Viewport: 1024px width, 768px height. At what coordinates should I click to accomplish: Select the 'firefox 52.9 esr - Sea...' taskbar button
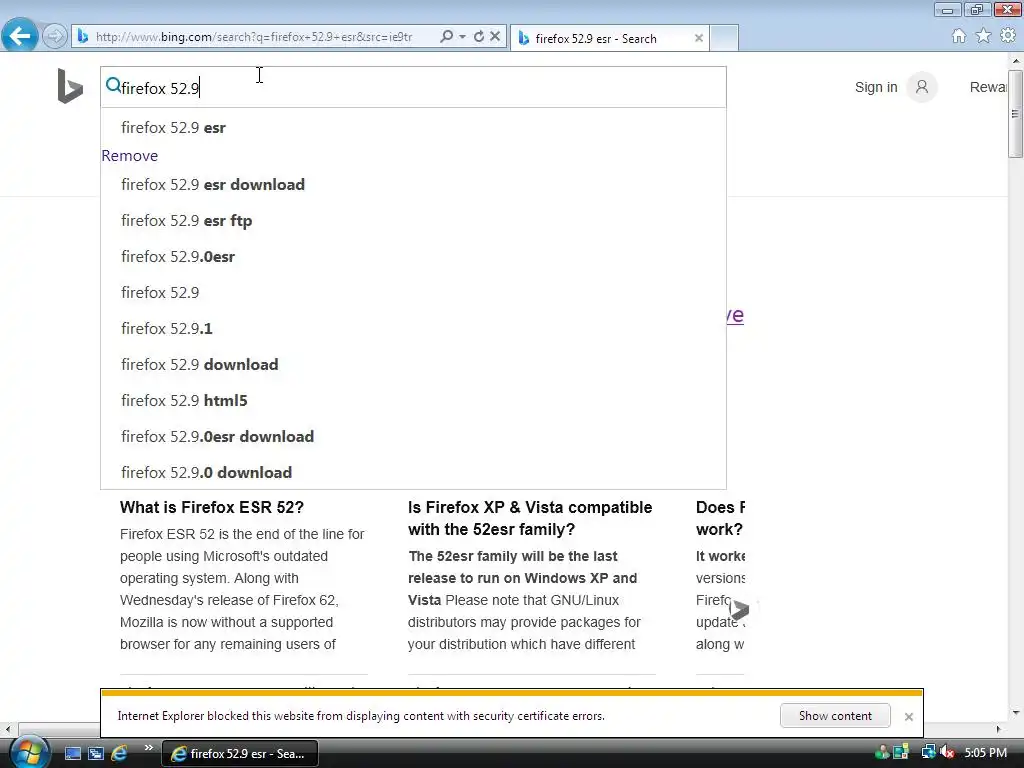pyautogui.click(x=240, y=754)
